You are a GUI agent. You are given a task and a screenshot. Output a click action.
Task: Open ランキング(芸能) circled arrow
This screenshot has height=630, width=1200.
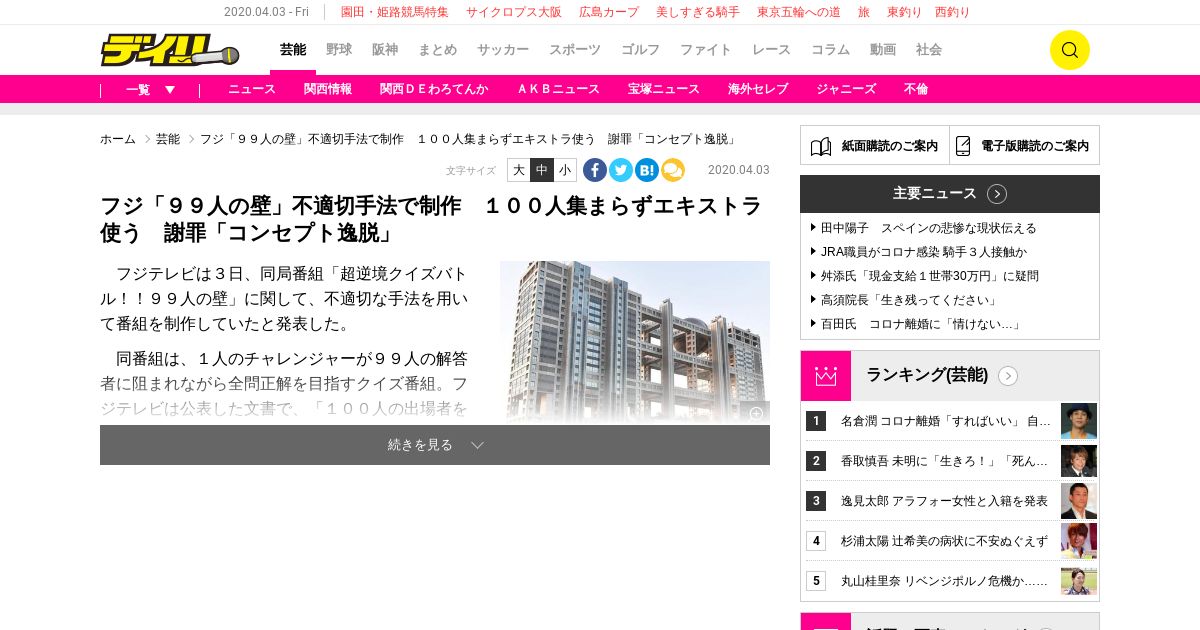1008,376
